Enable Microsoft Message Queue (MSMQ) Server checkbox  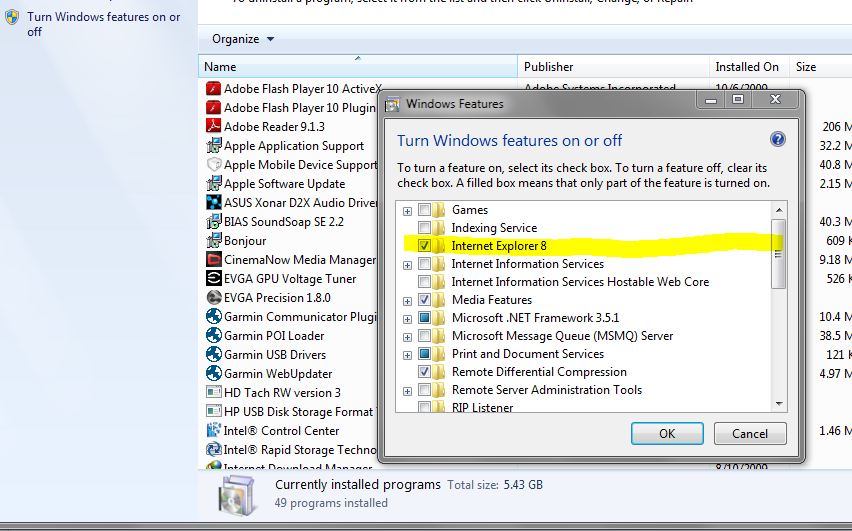pos(424,335)
